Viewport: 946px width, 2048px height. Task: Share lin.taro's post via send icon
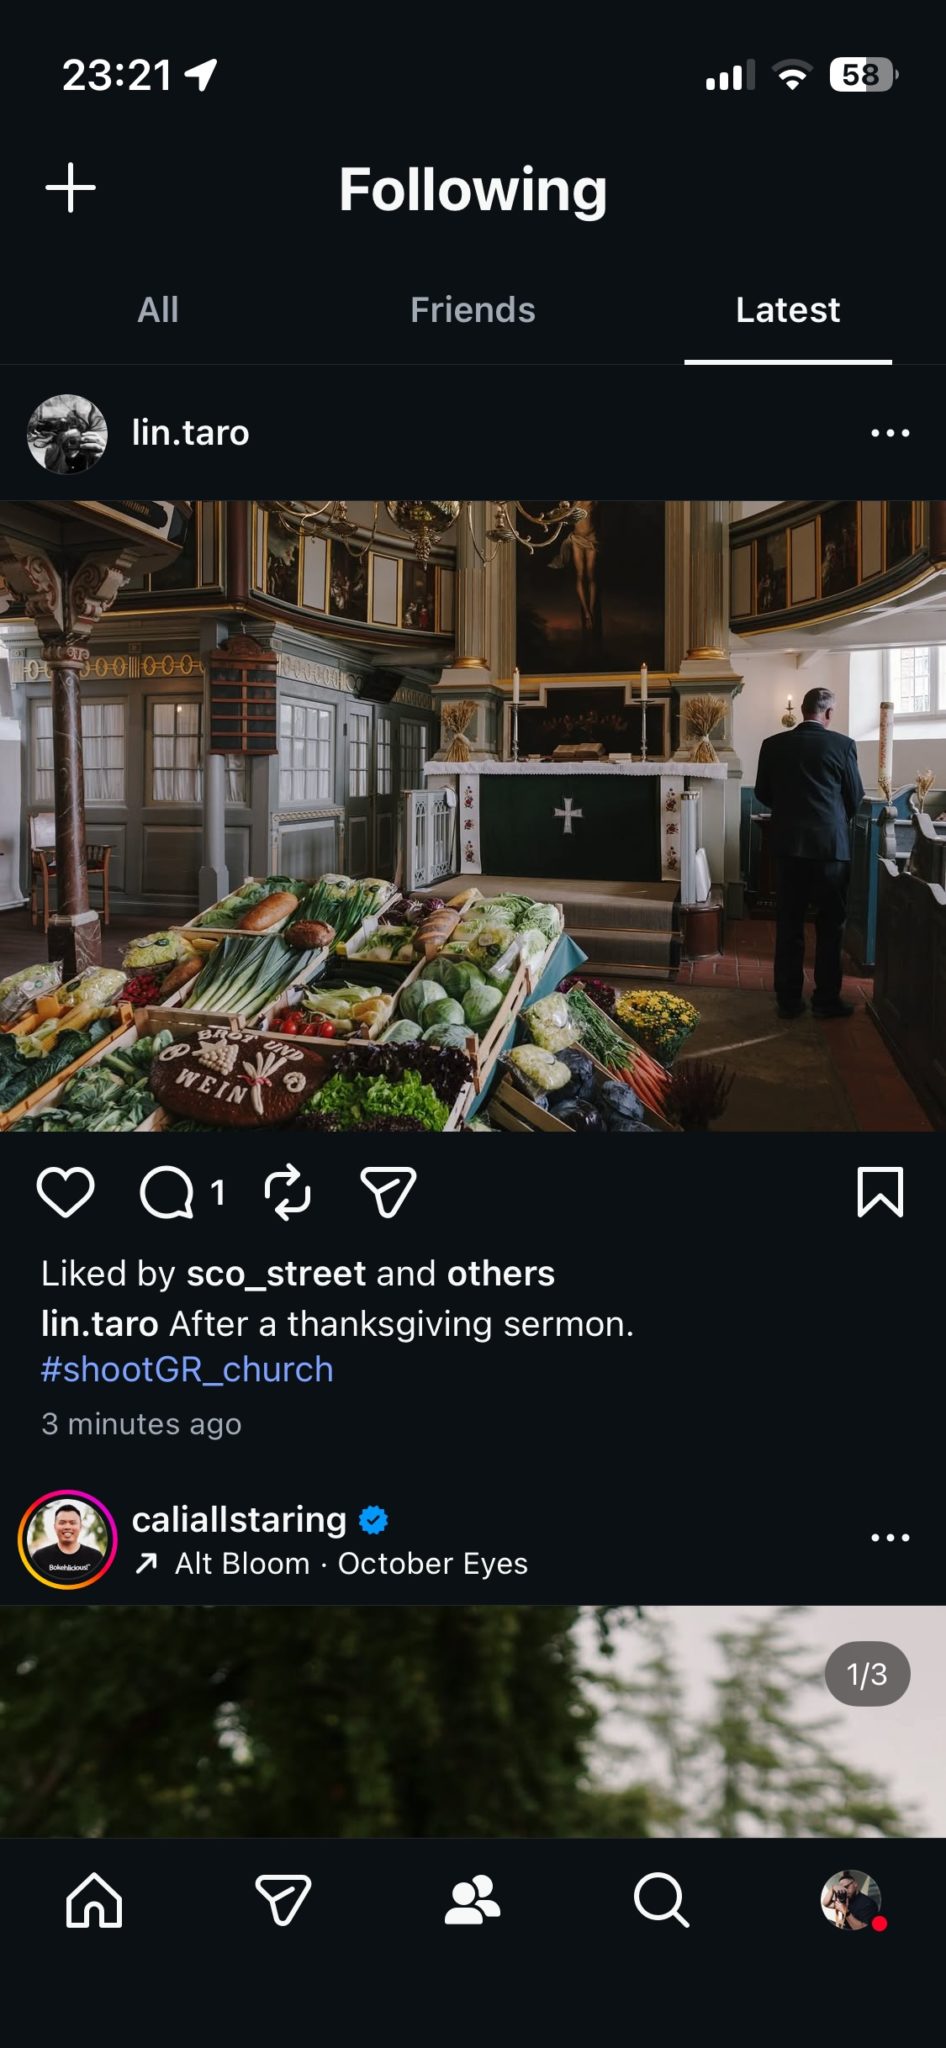click(388, 1192)
